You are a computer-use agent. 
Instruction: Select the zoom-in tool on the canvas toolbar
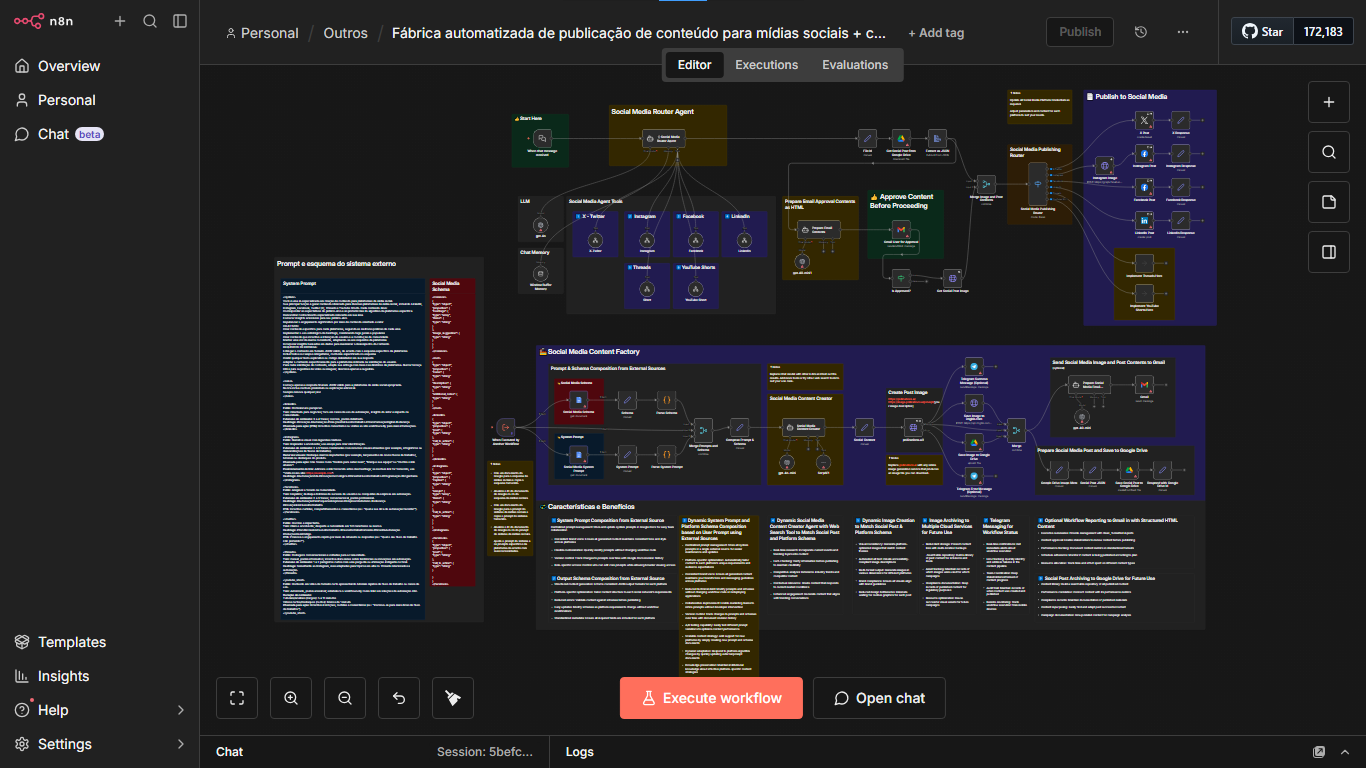pyautogui.click(x=291, y=697)
